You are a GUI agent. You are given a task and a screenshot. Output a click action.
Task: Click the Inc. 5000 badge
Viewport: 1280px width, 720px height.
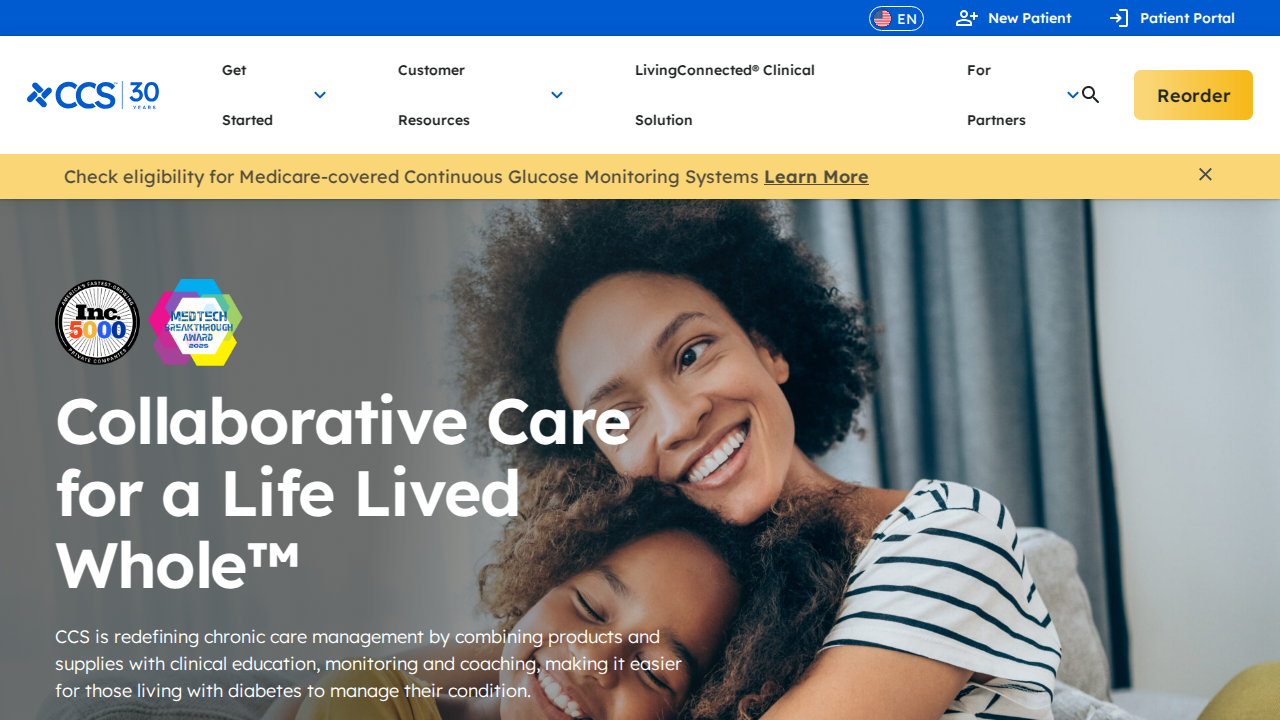(x=97, y=322)
